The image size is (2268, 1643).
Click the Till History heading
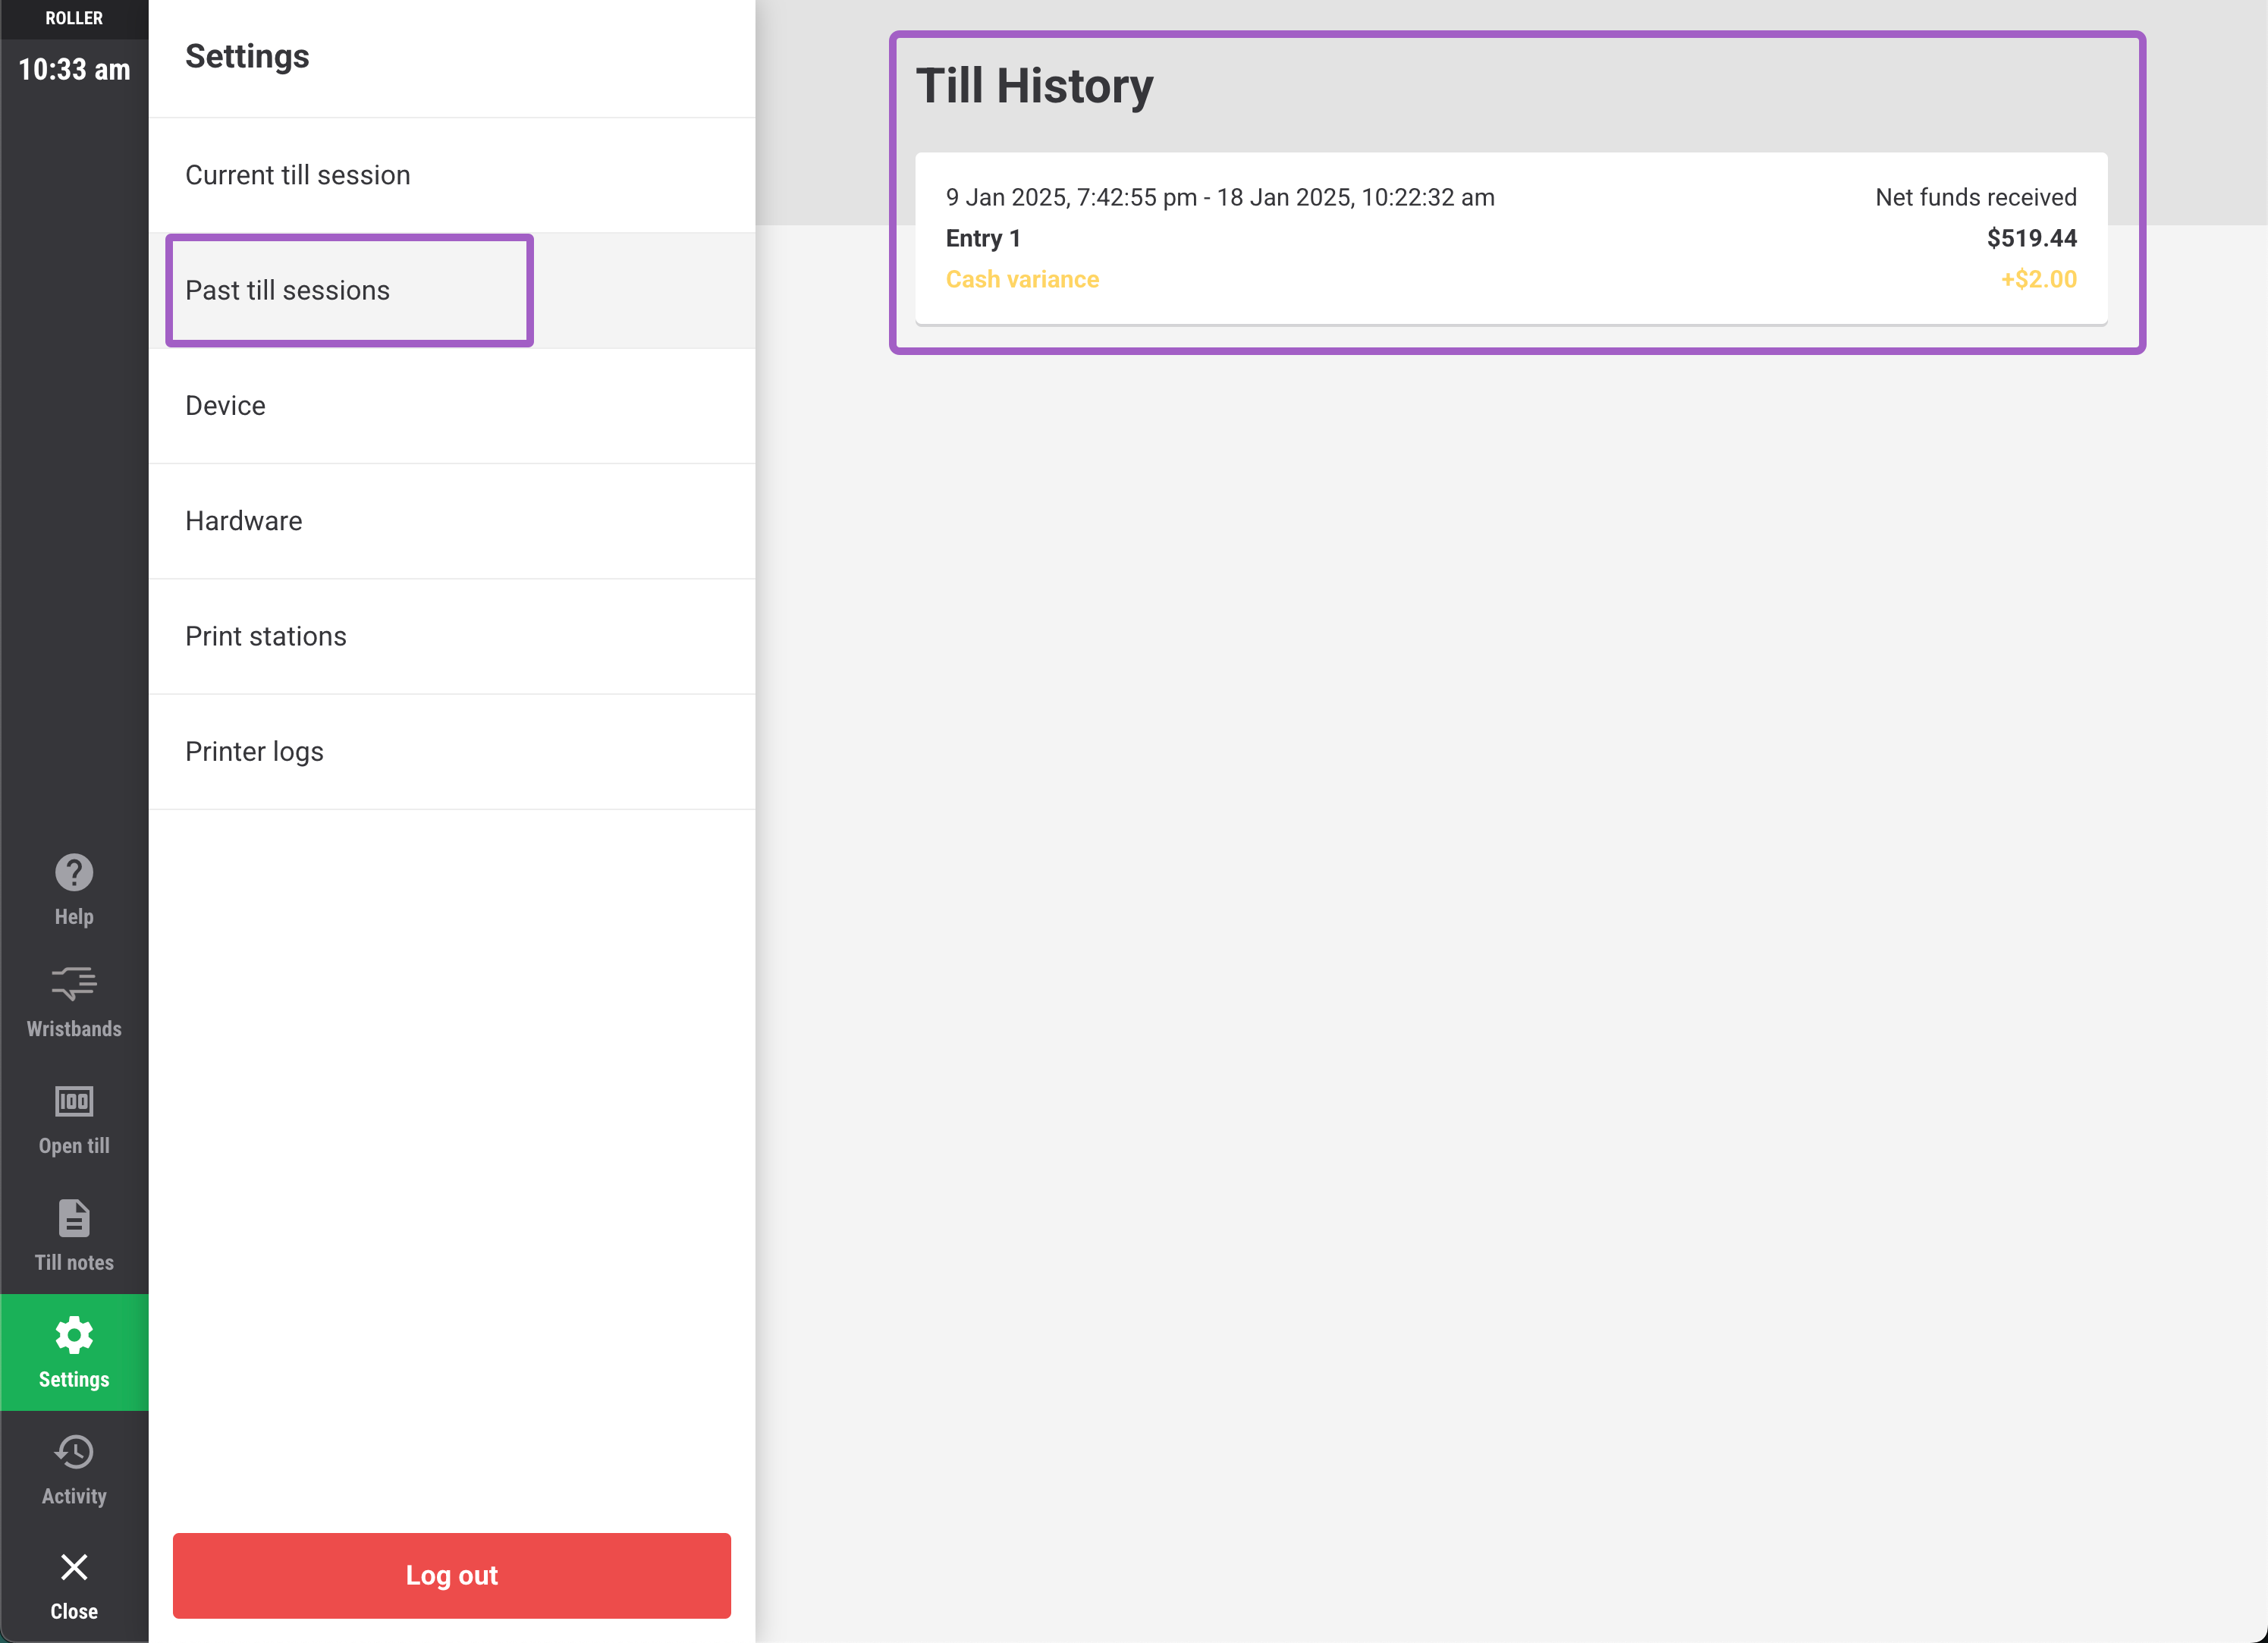point(1034,86)
